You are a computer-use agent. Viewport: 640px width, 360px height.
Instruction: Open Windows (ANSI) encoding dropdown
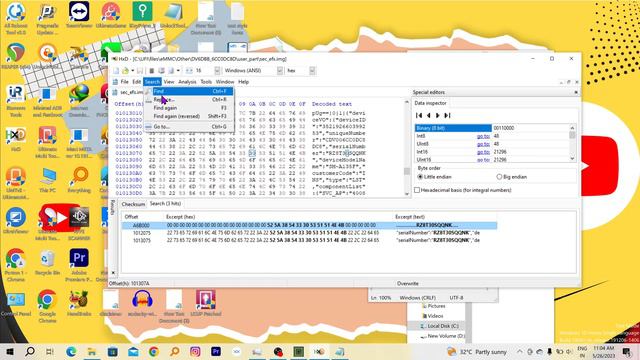tap(280, 71)
